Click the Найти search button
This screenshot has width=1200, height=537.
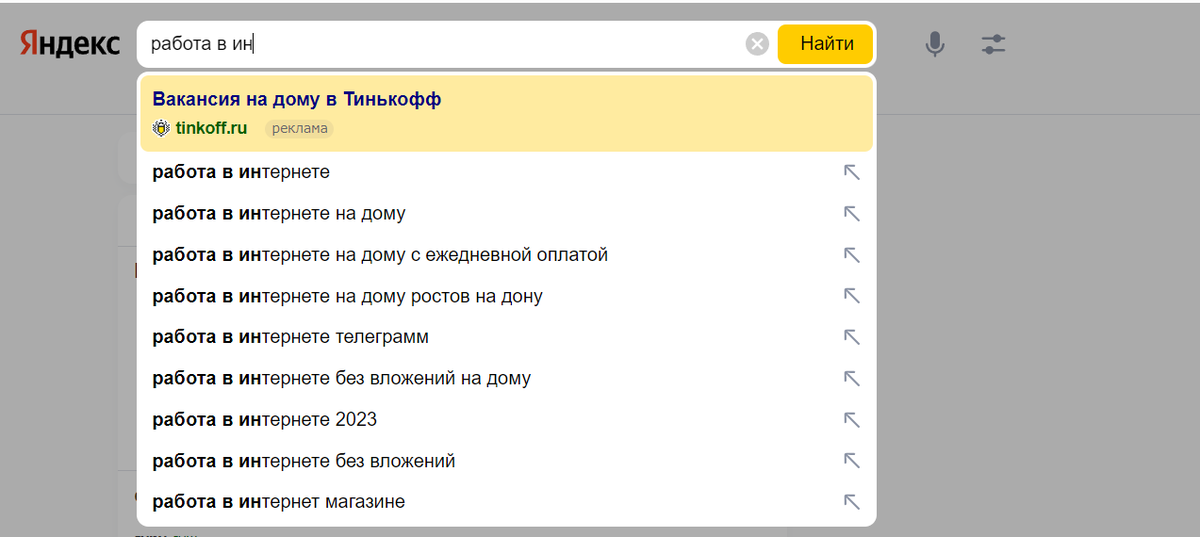[x=826, y=44]
